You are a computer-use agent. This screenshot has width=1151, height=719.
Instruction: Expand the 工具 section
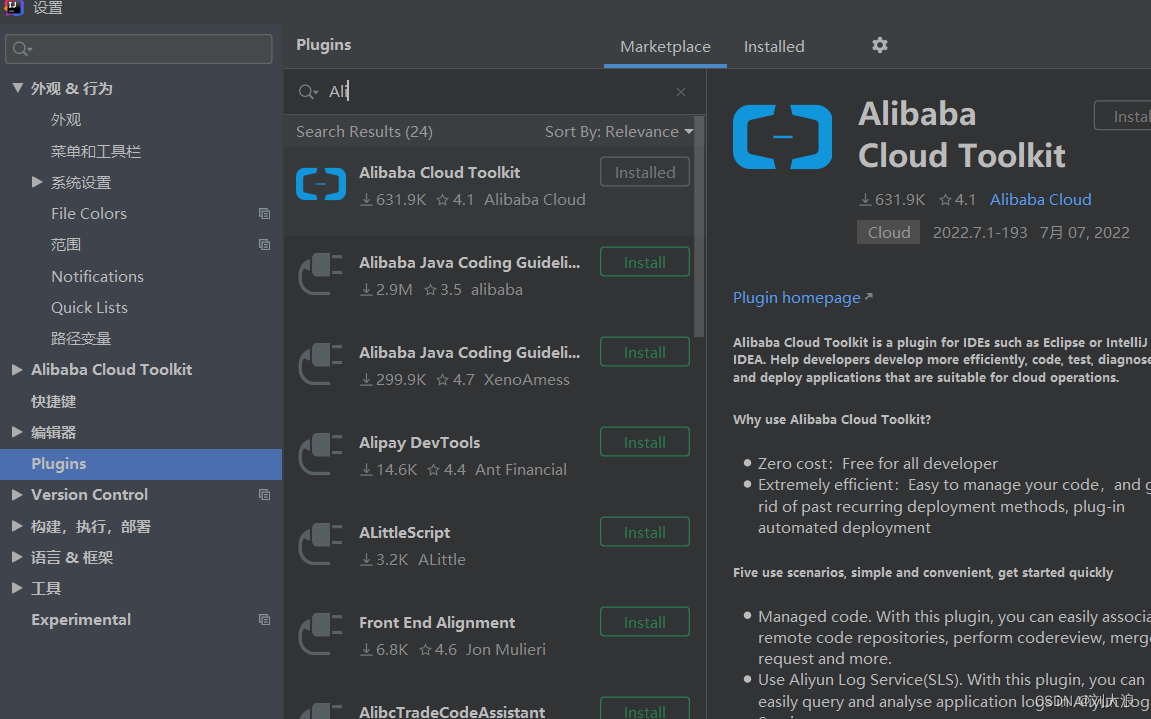pos(17,588)
